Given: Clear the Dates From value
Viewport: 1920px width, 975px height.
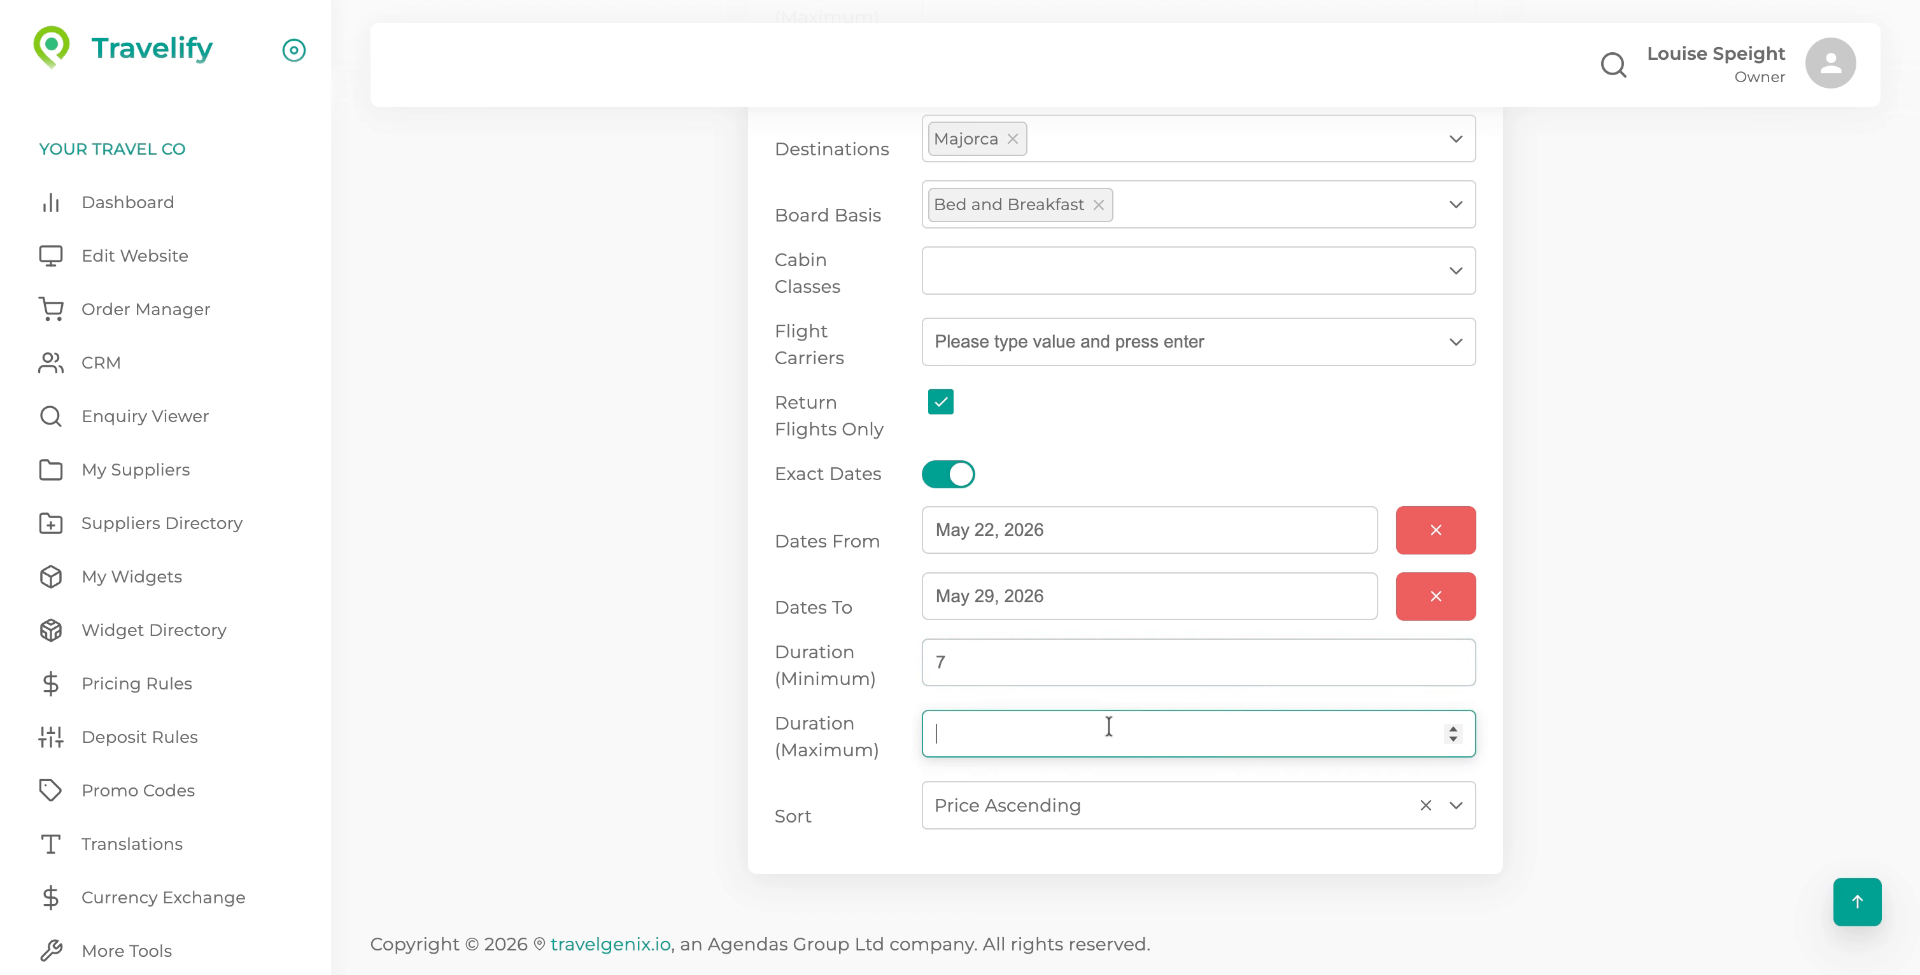Looking at the screenshot, I should click(x=1435, y=530).
